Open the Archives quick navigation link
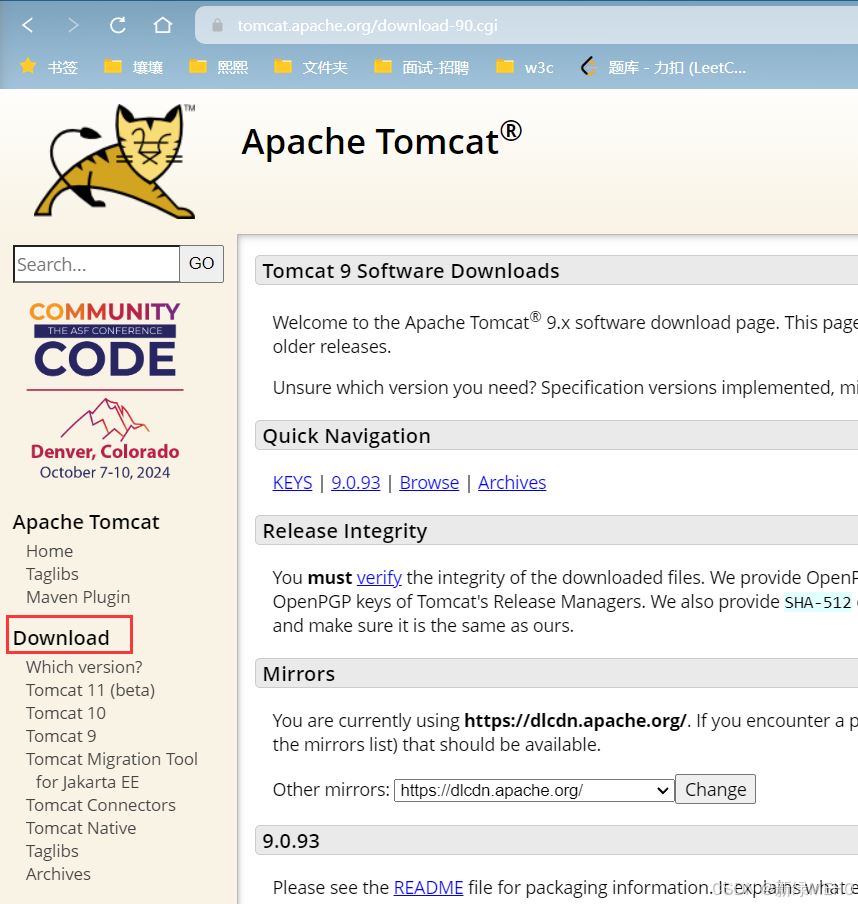 point(512,482)
